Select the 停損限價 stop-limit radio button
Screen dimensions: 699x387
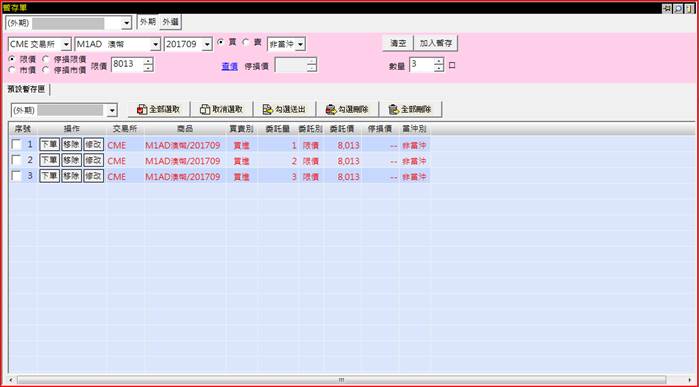coord(45,59)
